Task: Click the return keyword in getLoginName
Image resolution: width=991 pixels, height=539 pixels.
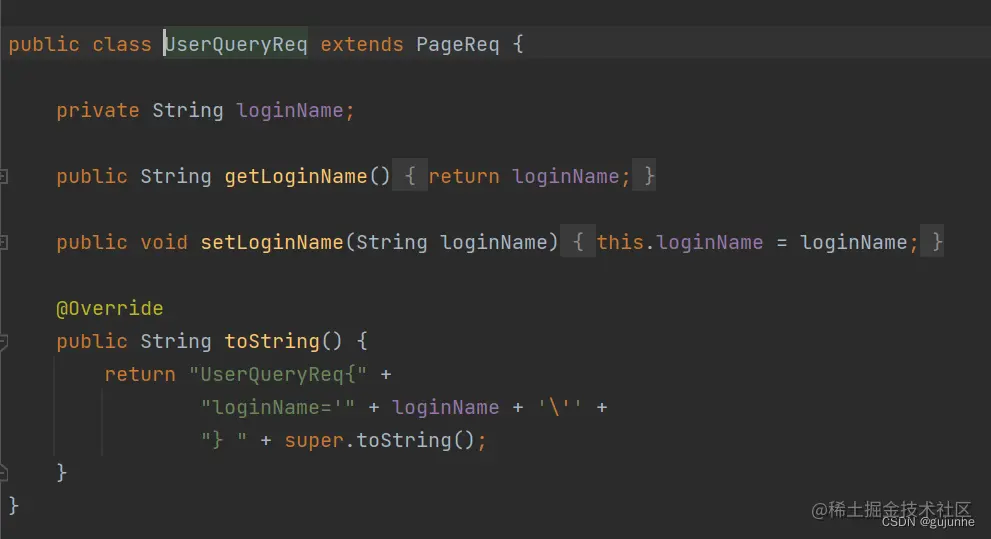Action: coord(464,176)
